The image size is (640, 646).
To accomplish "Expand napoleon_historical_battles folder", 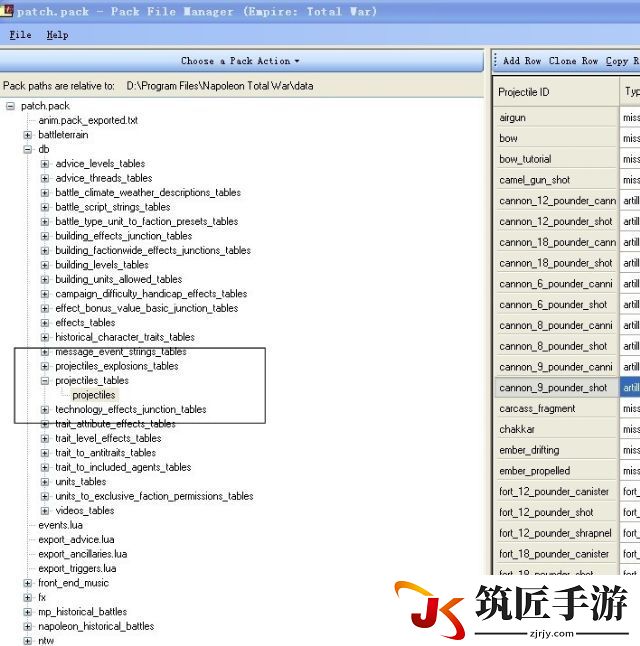I will tap(28, 627).
